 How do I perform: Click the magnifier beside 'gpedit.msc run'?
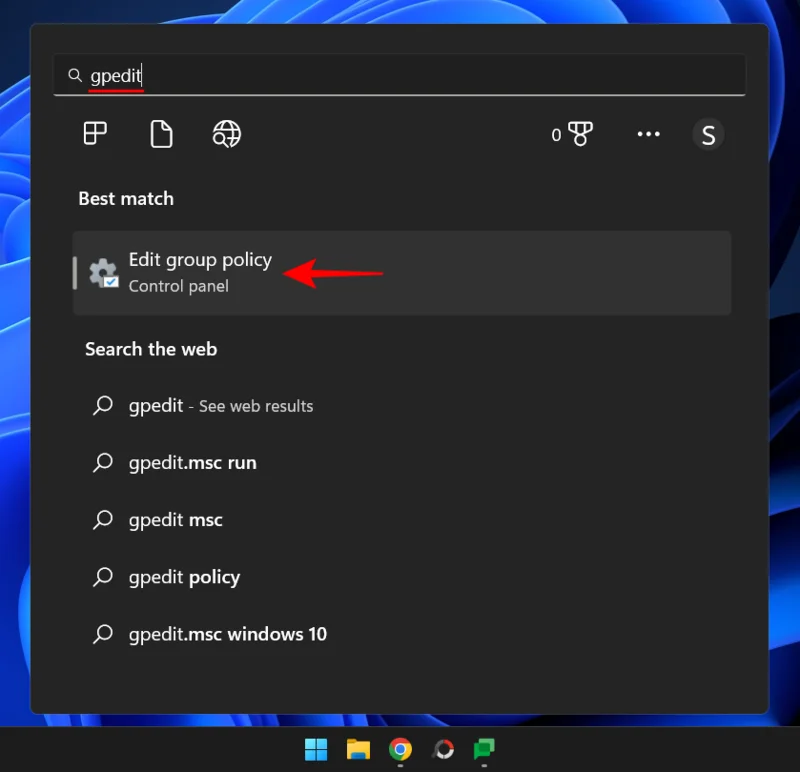point(101,462)
